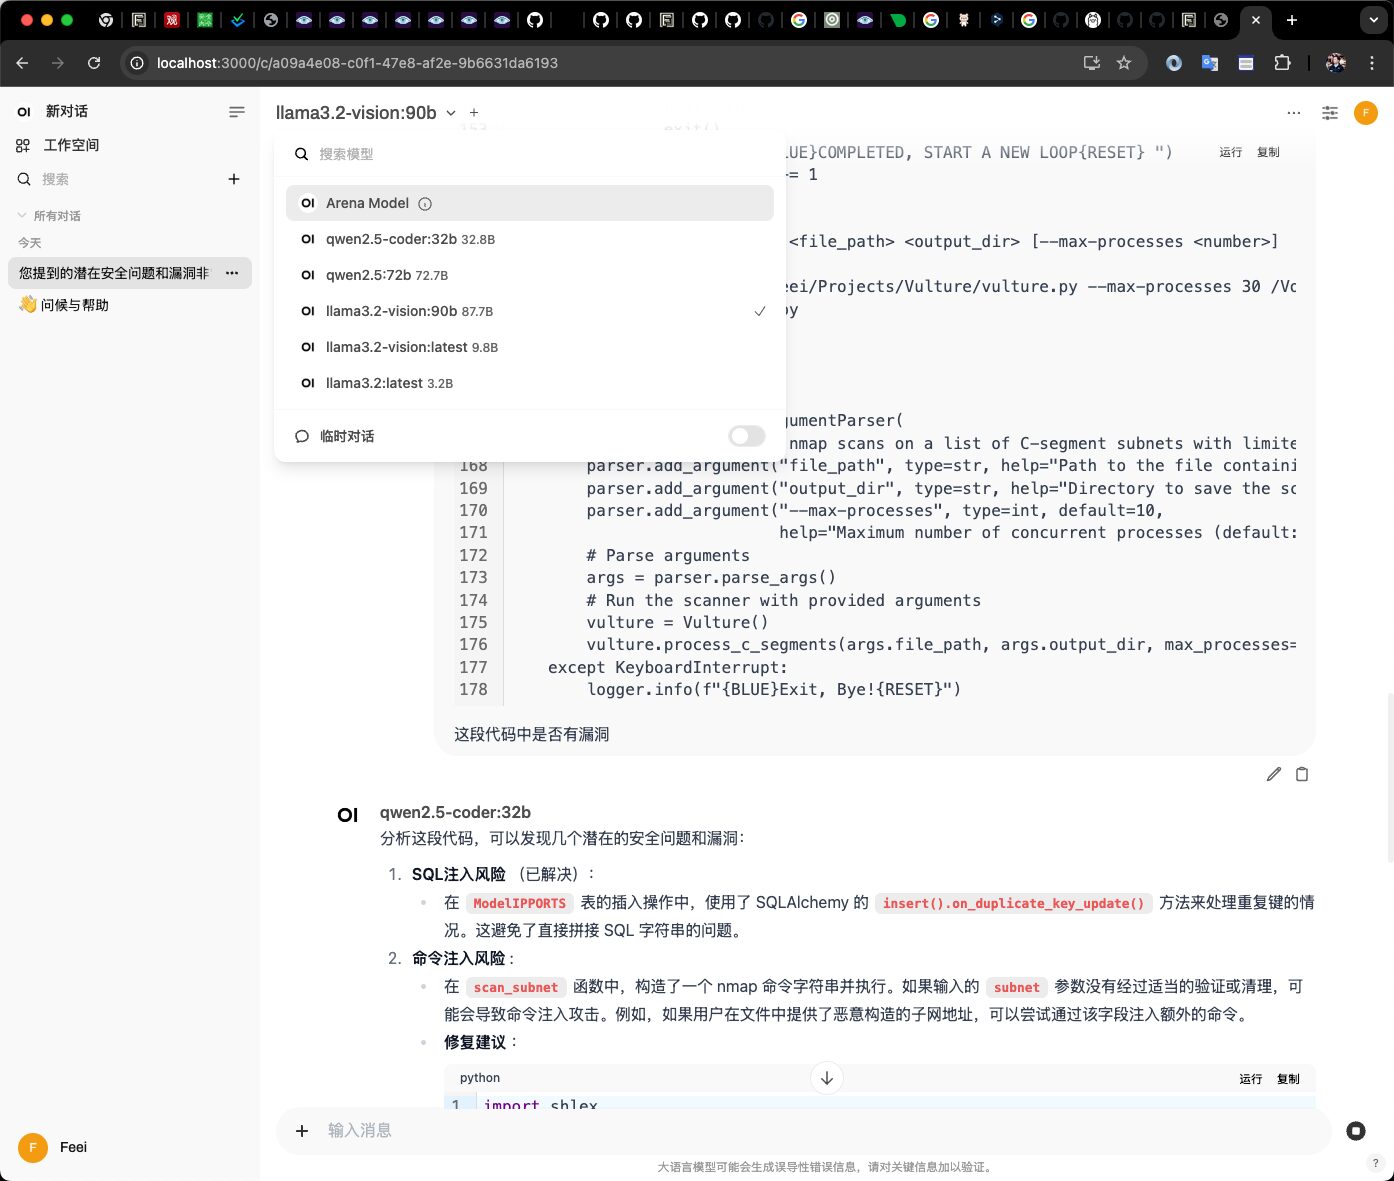This screenshot has height=1181, width=1394.
Task: Open the help question mark button
Action: point(1376,1163)
